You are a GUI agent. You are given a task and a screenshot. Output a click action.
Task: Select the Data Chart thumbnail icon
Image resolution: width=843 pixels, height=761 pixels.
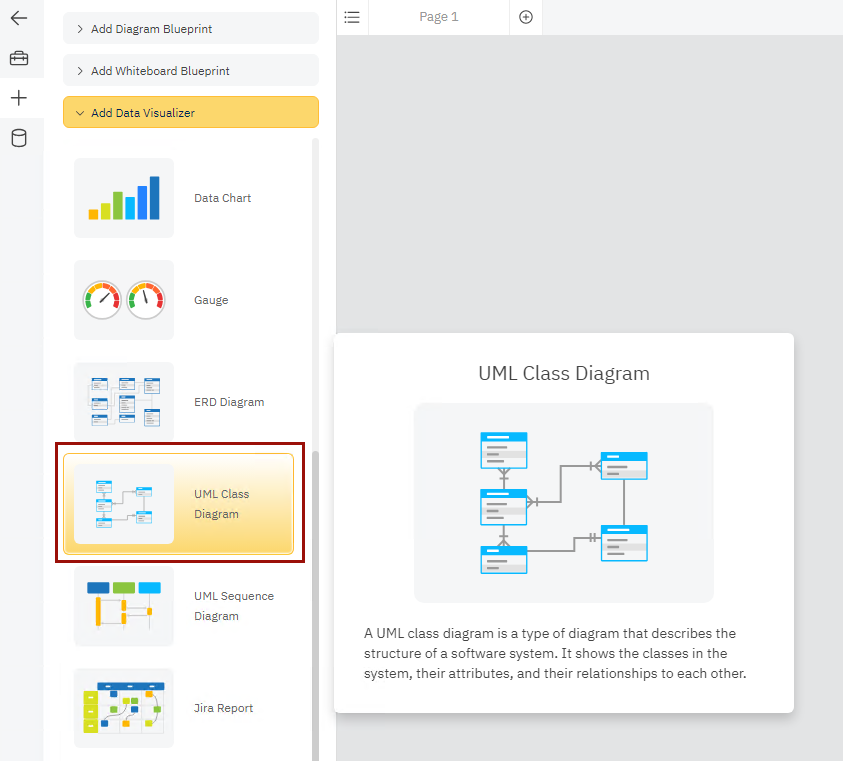[x=124, y=198]
